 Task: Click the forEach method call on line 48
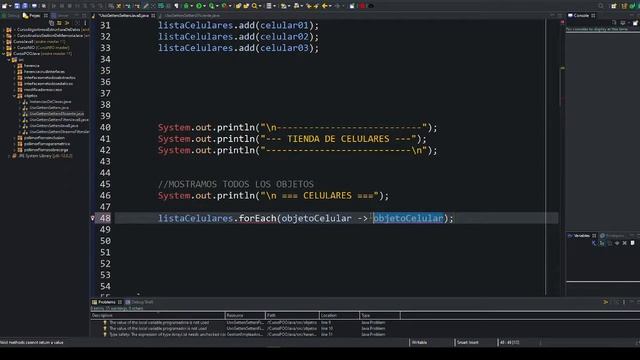257,218
